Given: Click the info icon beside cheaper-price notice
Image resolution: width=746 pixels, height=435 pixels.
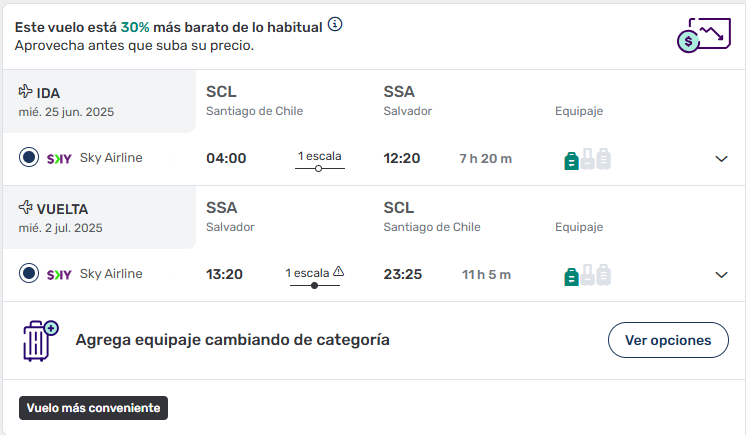Looking at the screenshot, I should (335, 24).
